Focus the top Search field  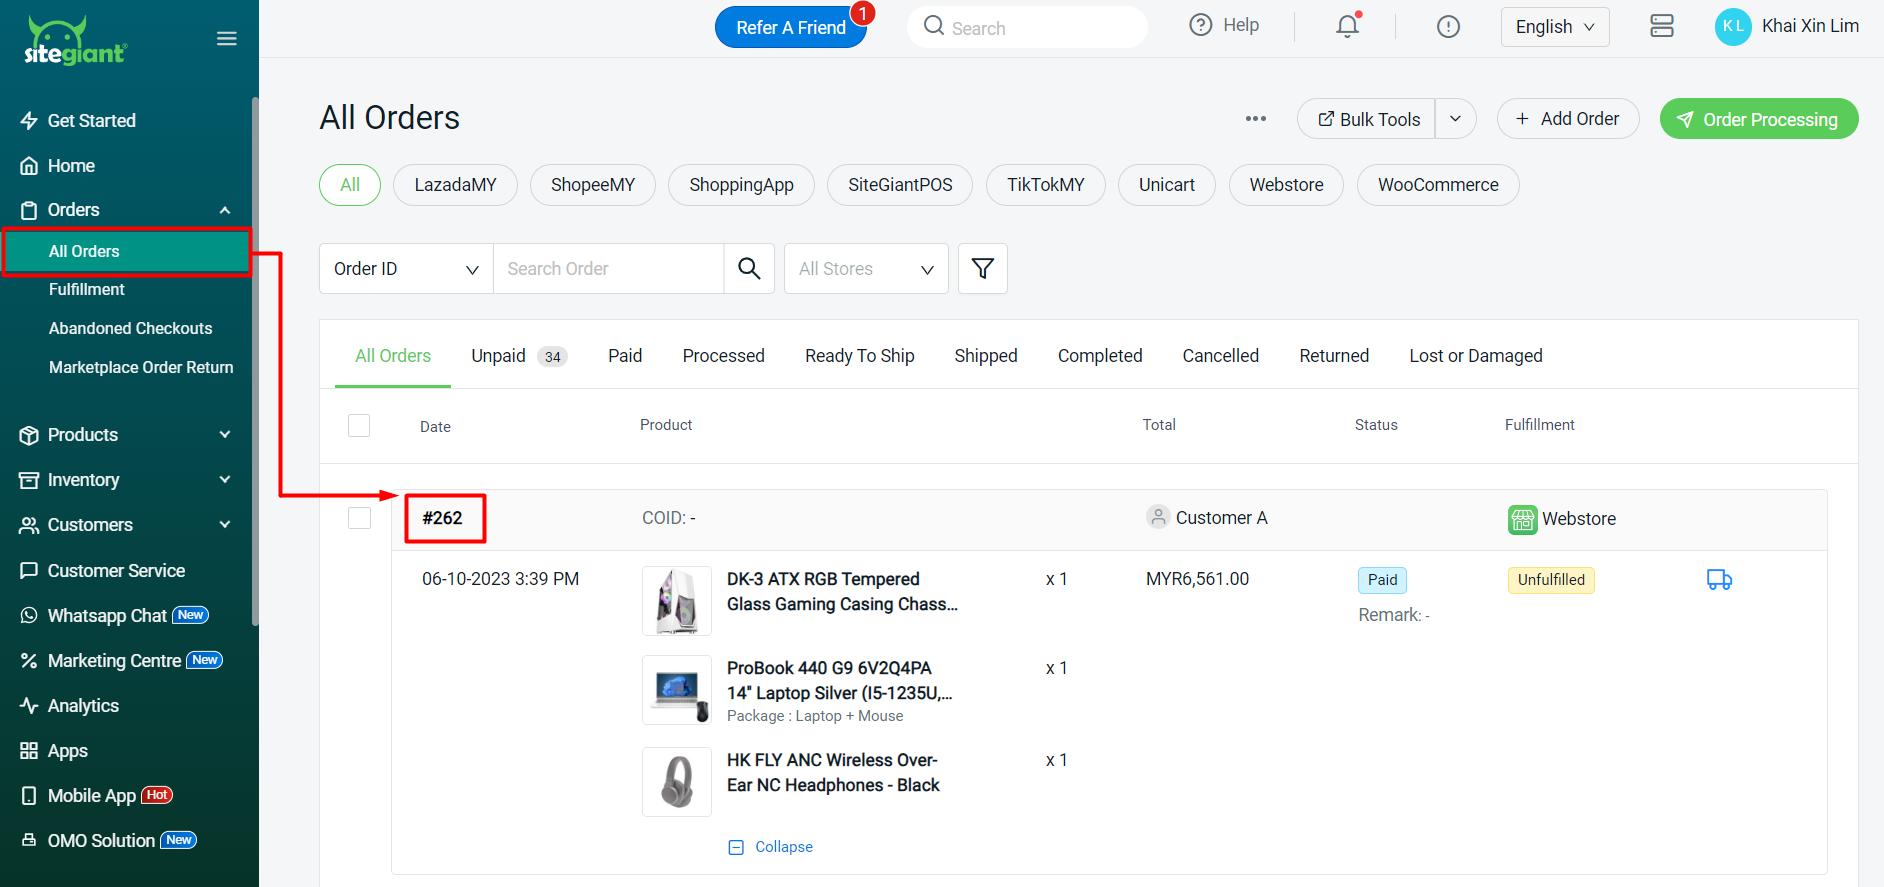(x=1028, y=27)
